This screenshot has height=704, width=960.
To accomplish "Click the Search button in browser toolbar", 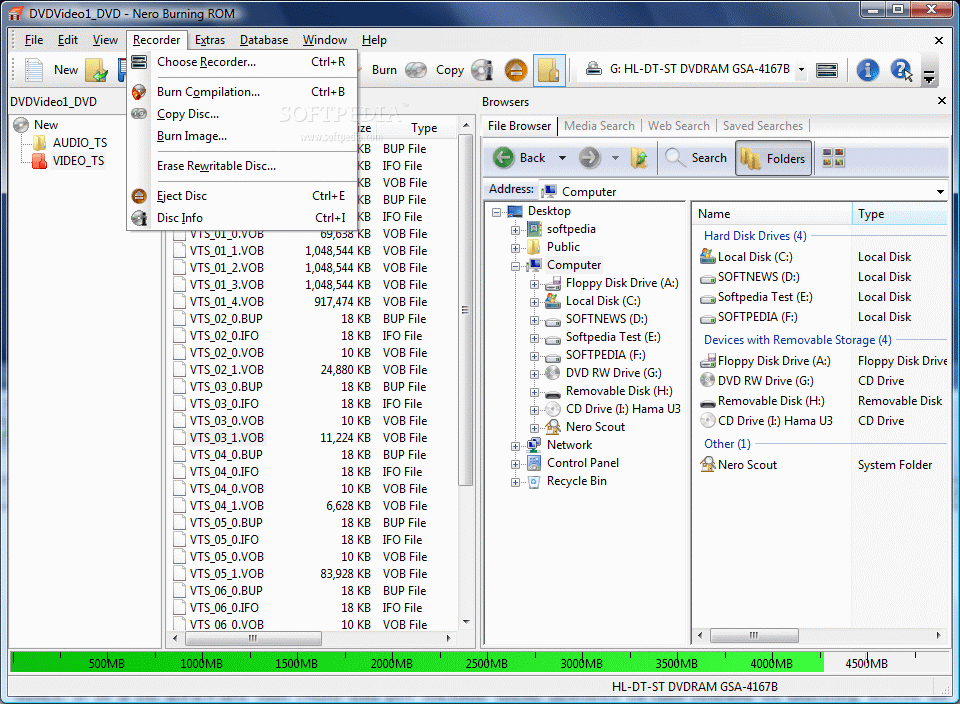I will pyautogui.click(x=697, y=158).
